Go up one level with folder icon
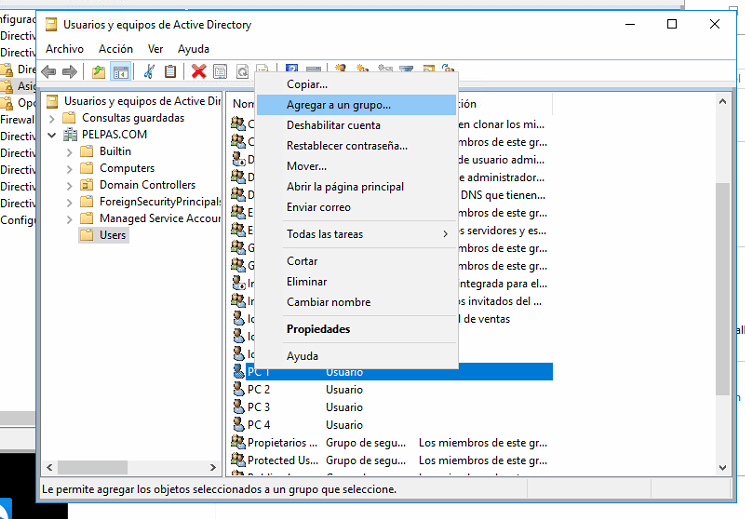745x519 pixels. [x=98, y=71]
